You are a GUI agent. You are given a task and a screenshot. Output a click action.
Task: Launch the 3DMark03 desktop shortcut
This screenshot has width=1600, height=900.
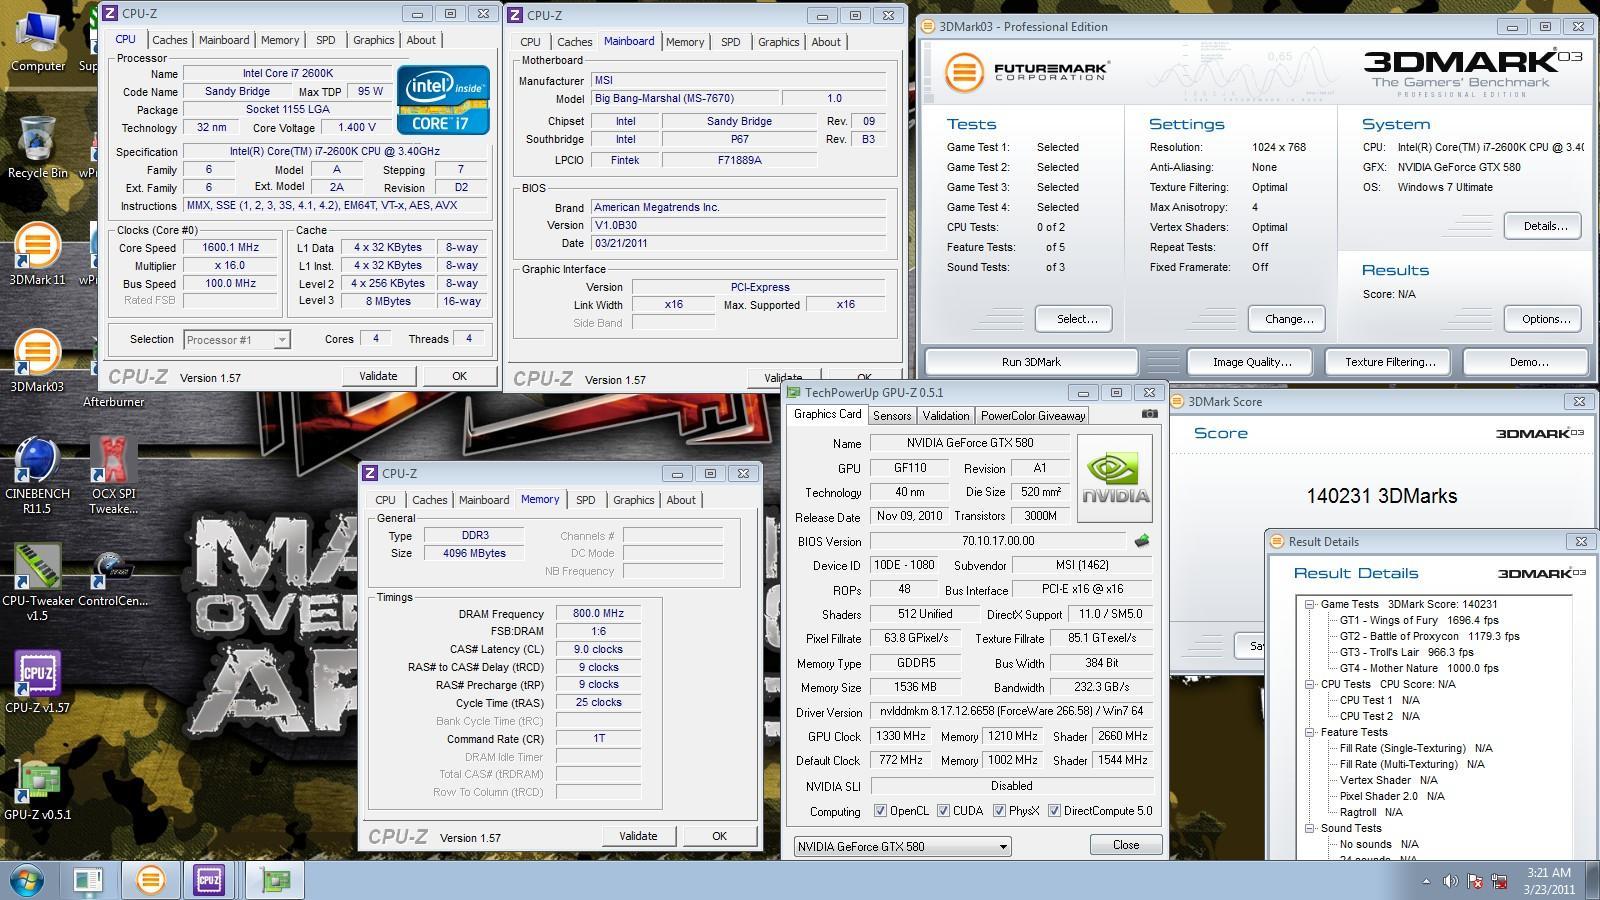click(x=37, y=361)
